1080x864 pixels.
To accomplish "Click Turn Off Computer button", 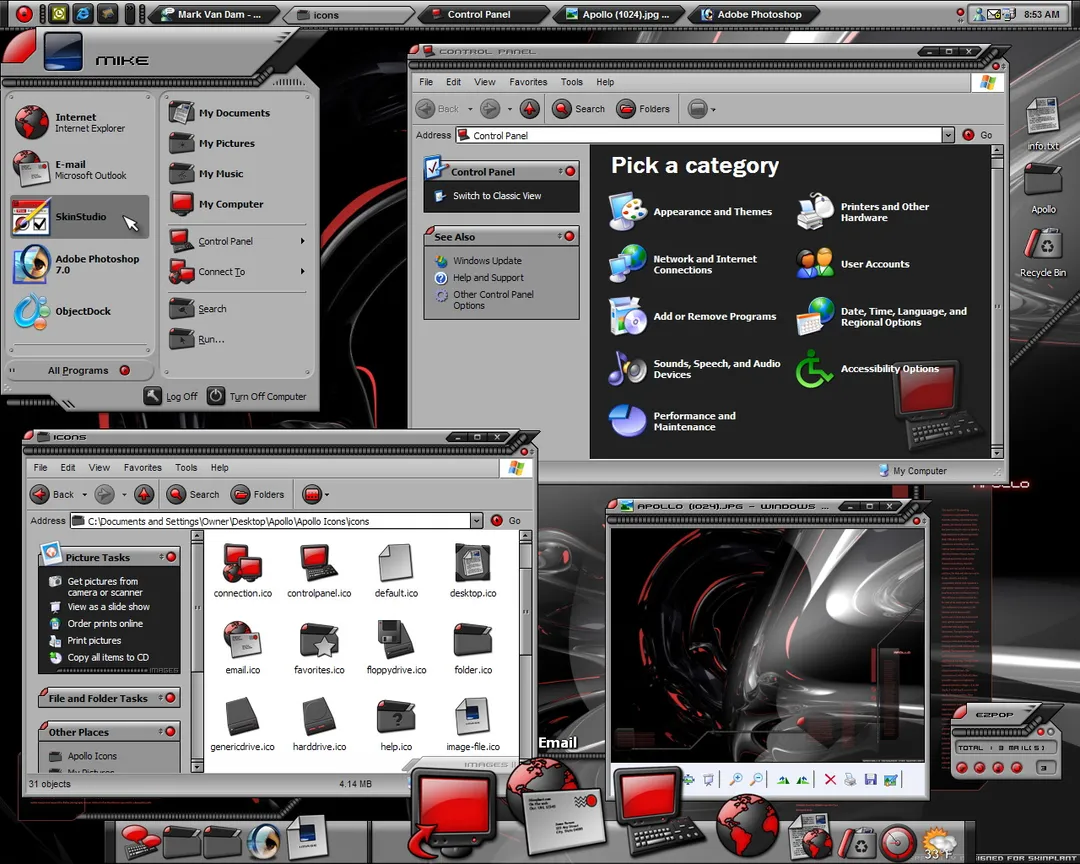I will 257,396.
